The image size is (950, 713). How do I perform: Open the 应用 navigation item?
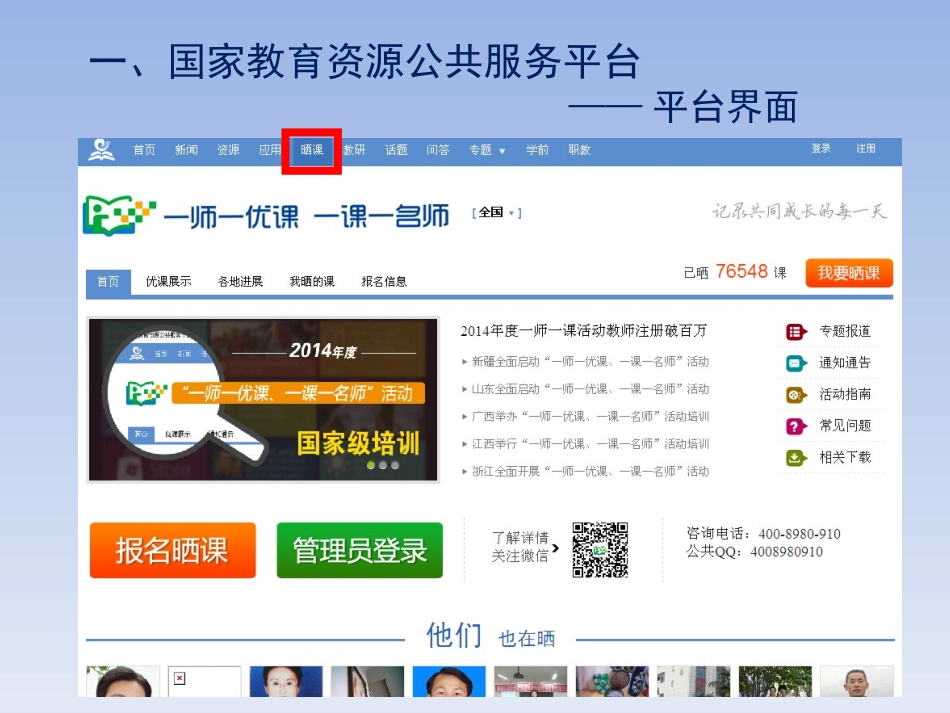click(x=270, y=150)
